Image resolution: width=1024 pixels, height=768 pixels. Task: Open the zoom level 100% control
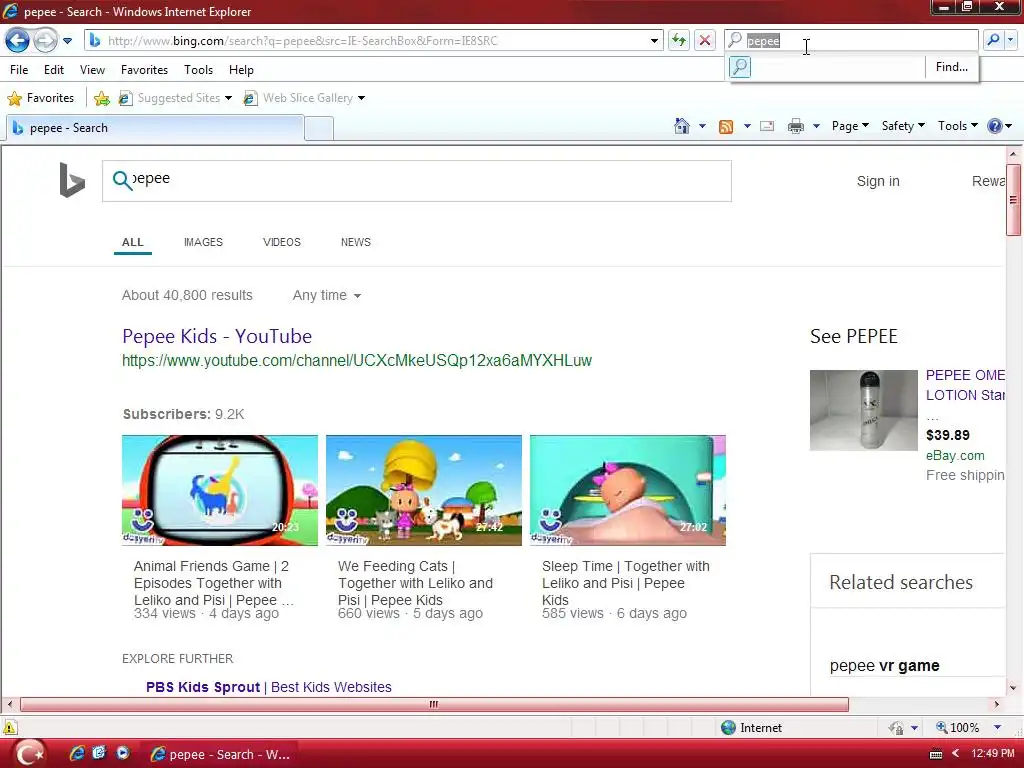pyautogui.click(x=968, y=728)
